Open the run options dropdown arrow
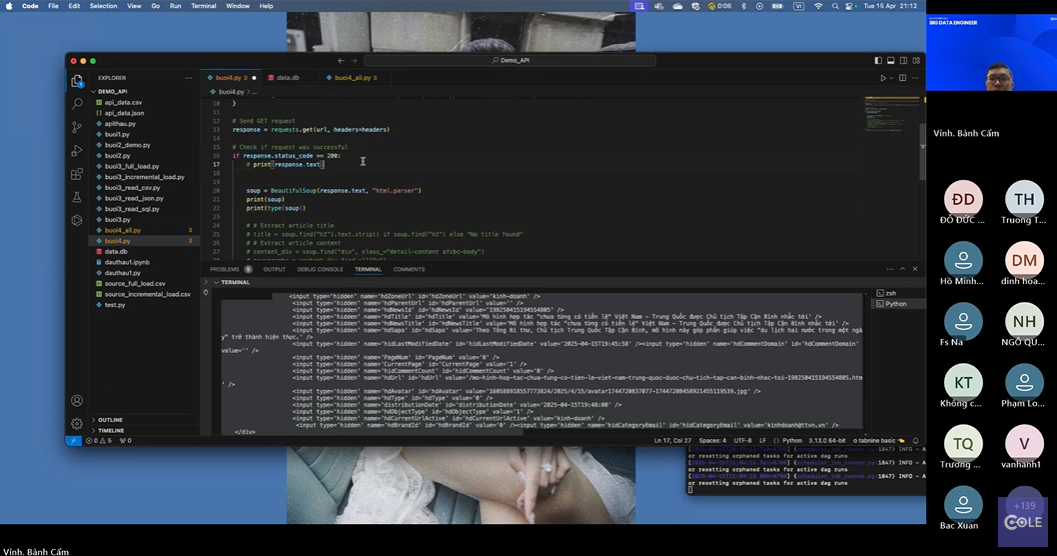Image resolution: width=1057 pixels, height=556 pixels. 891,78
